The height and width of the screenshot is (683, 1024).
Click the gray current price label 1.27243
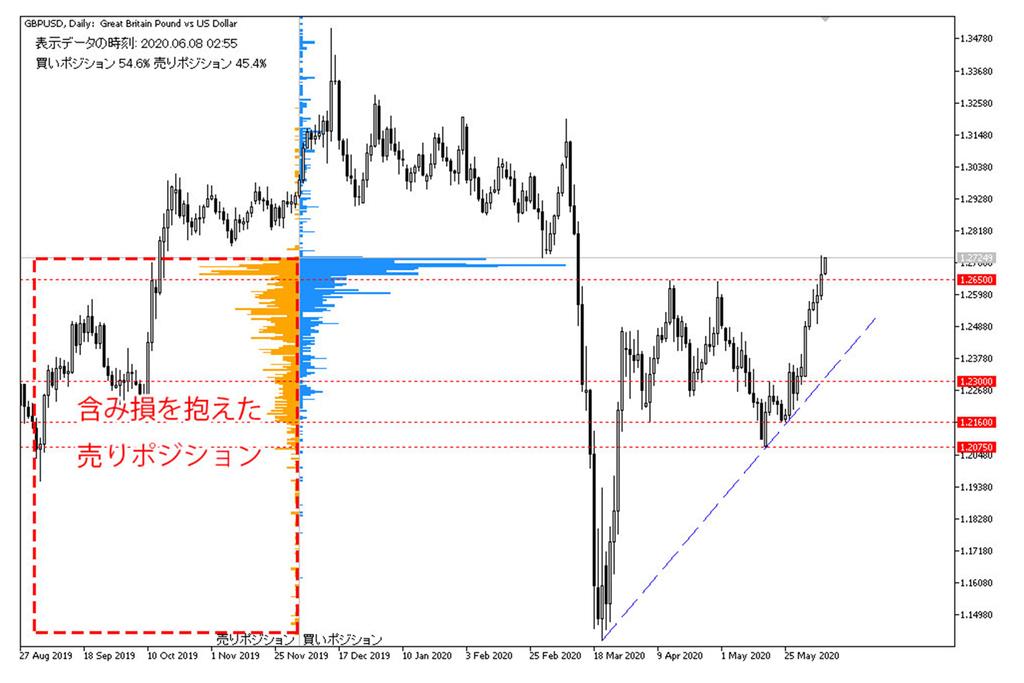(975, 258)
